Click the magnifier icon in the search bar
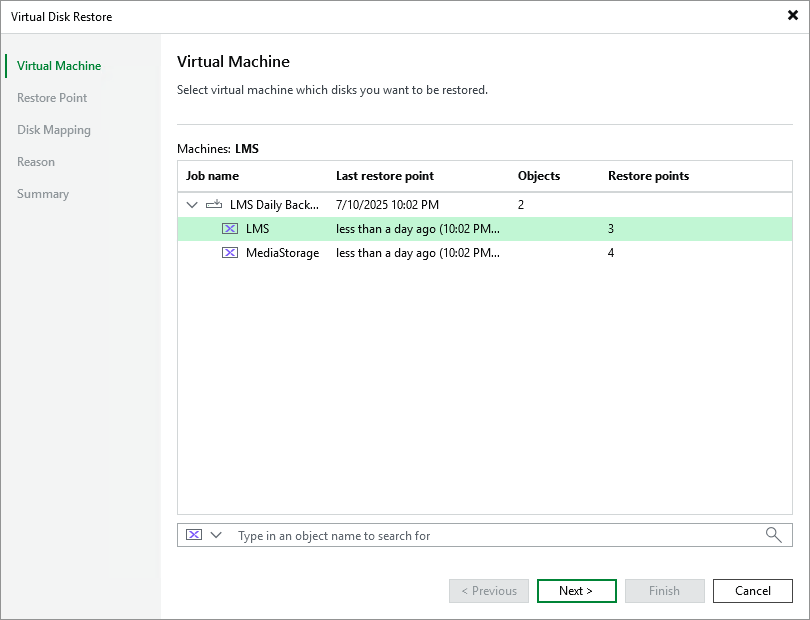810x620 pixels. 773,535
